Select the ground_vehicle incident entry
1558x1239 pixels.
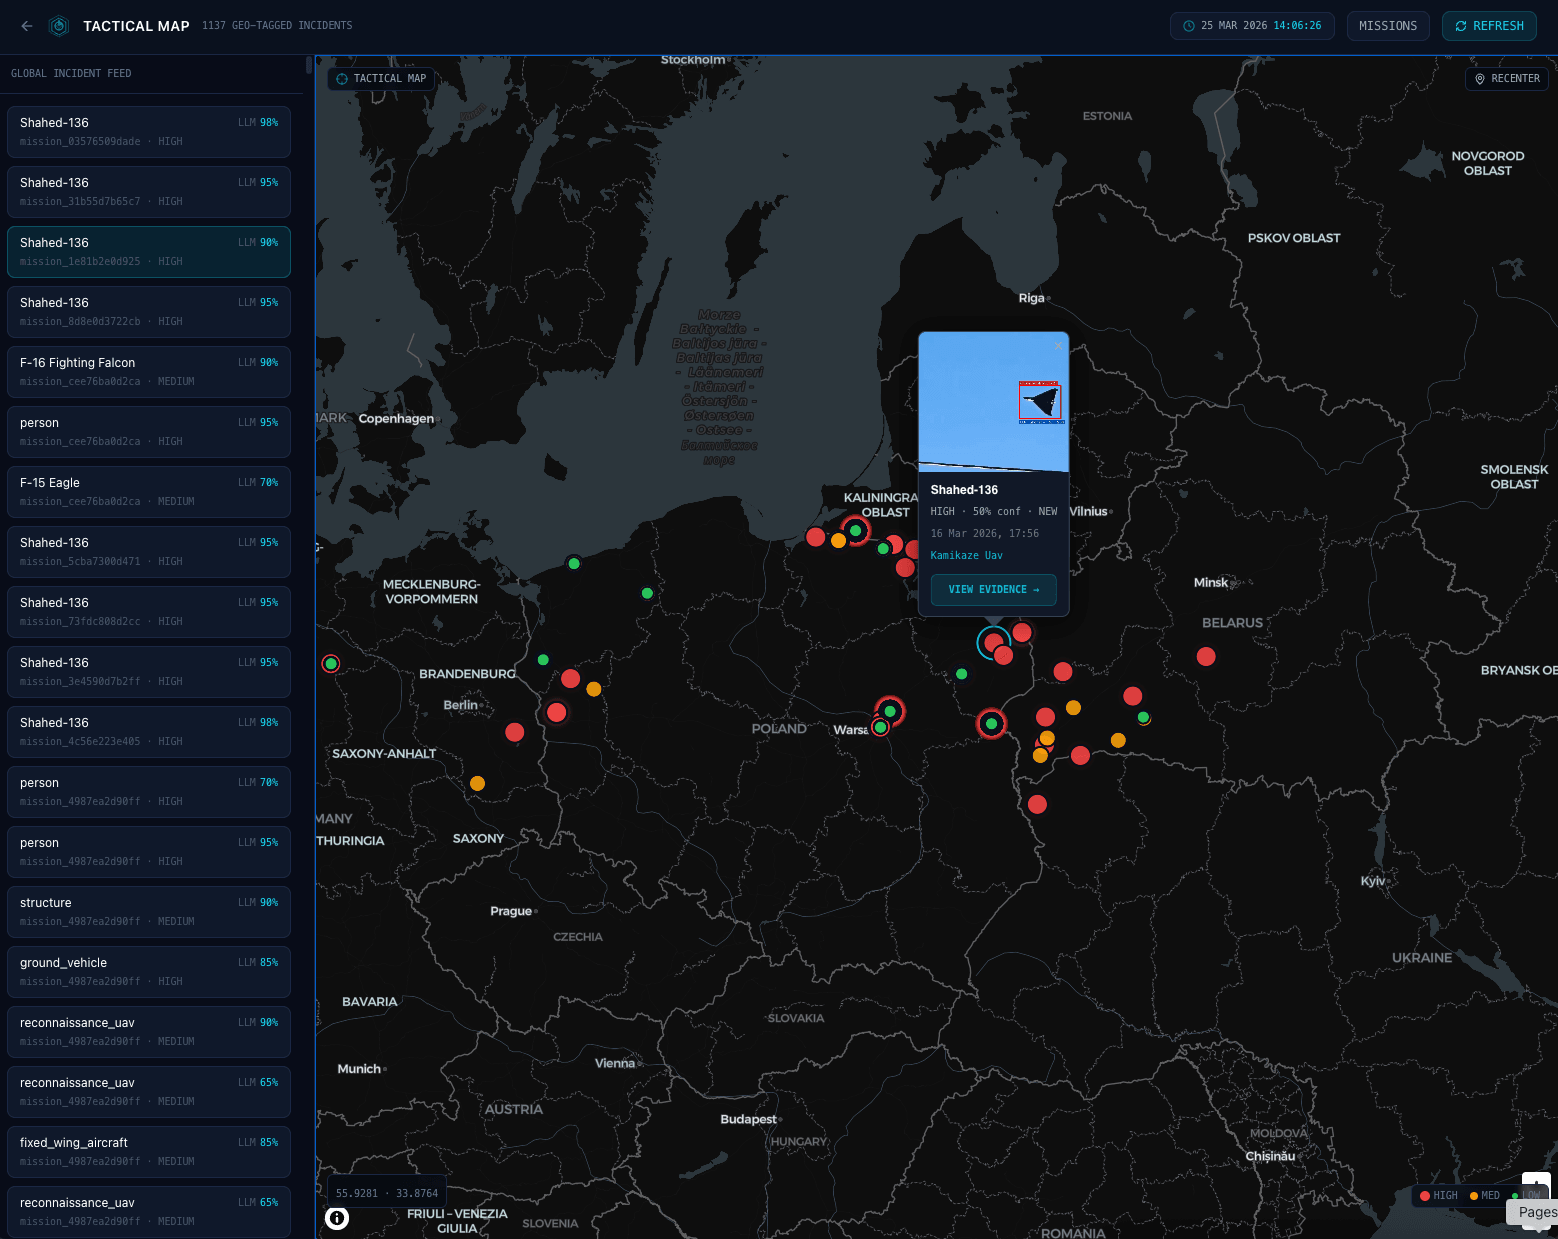(148, 971)
